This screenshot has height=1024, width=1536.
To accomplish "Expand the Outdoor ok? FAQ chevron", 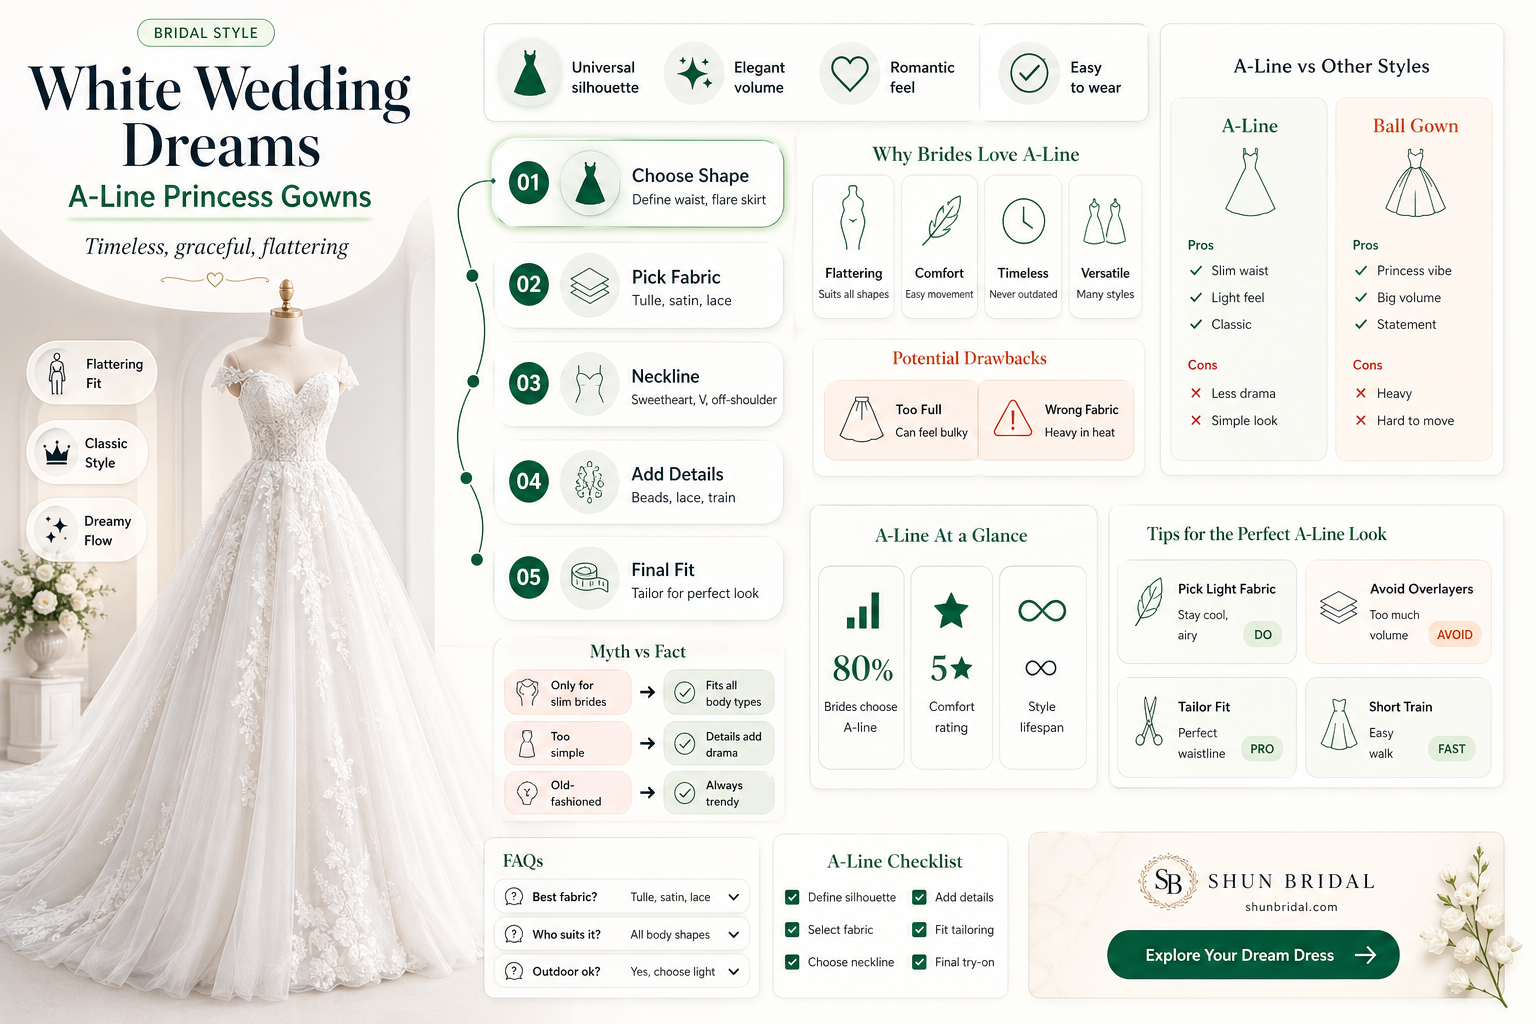I will pos(734,971).
